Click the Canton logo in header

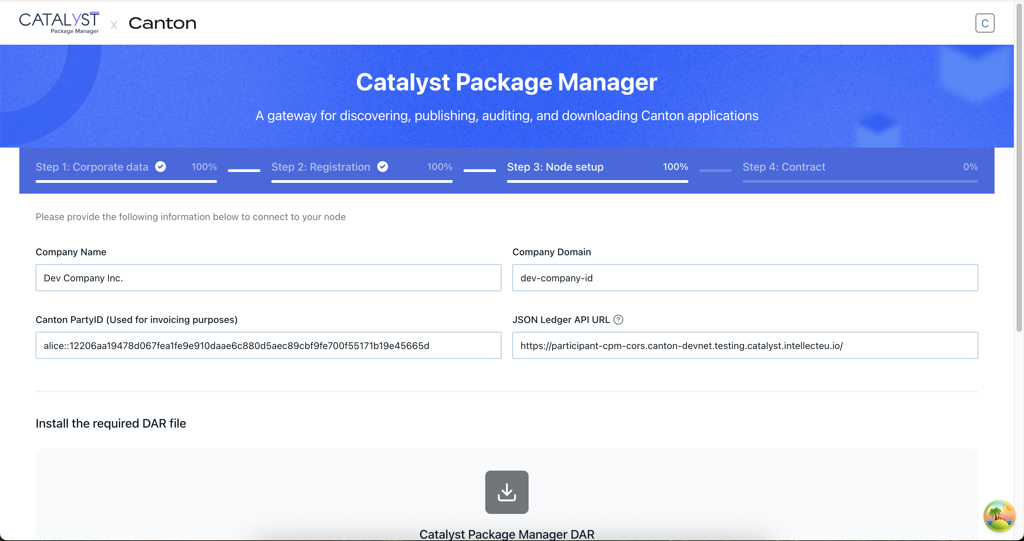[162, 23]
